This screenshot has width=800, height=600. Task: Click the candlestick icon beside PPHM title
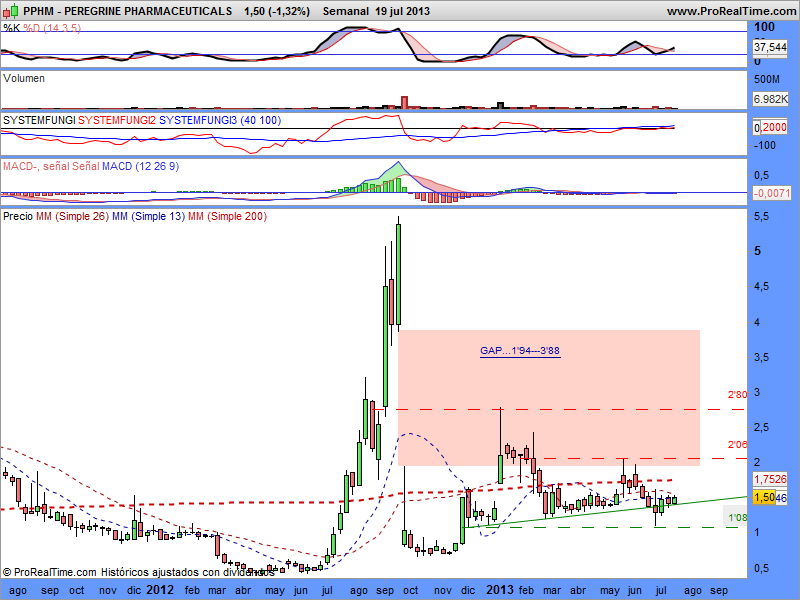(x=10, y=11)
